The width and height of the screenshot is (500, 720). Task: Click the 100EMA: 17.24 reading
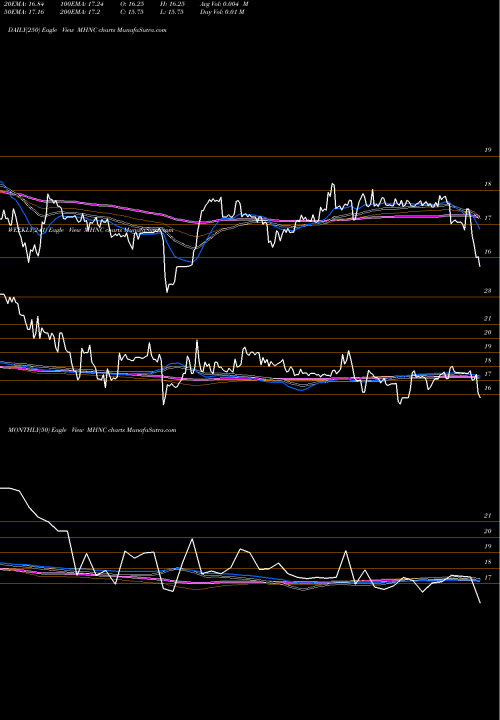click(x=84, y=4)
